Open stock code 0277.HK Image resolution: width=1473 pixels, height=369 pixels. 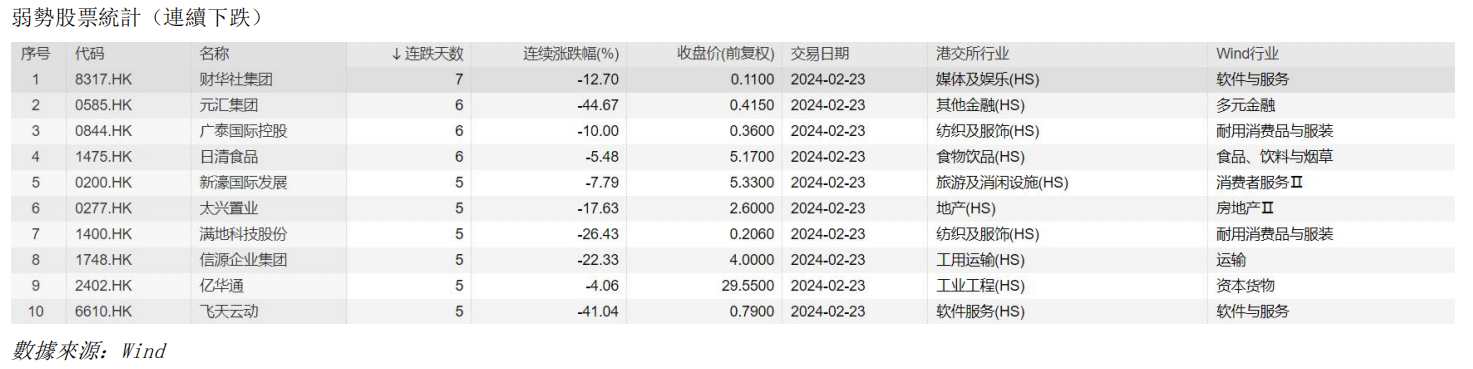point(103,208)
